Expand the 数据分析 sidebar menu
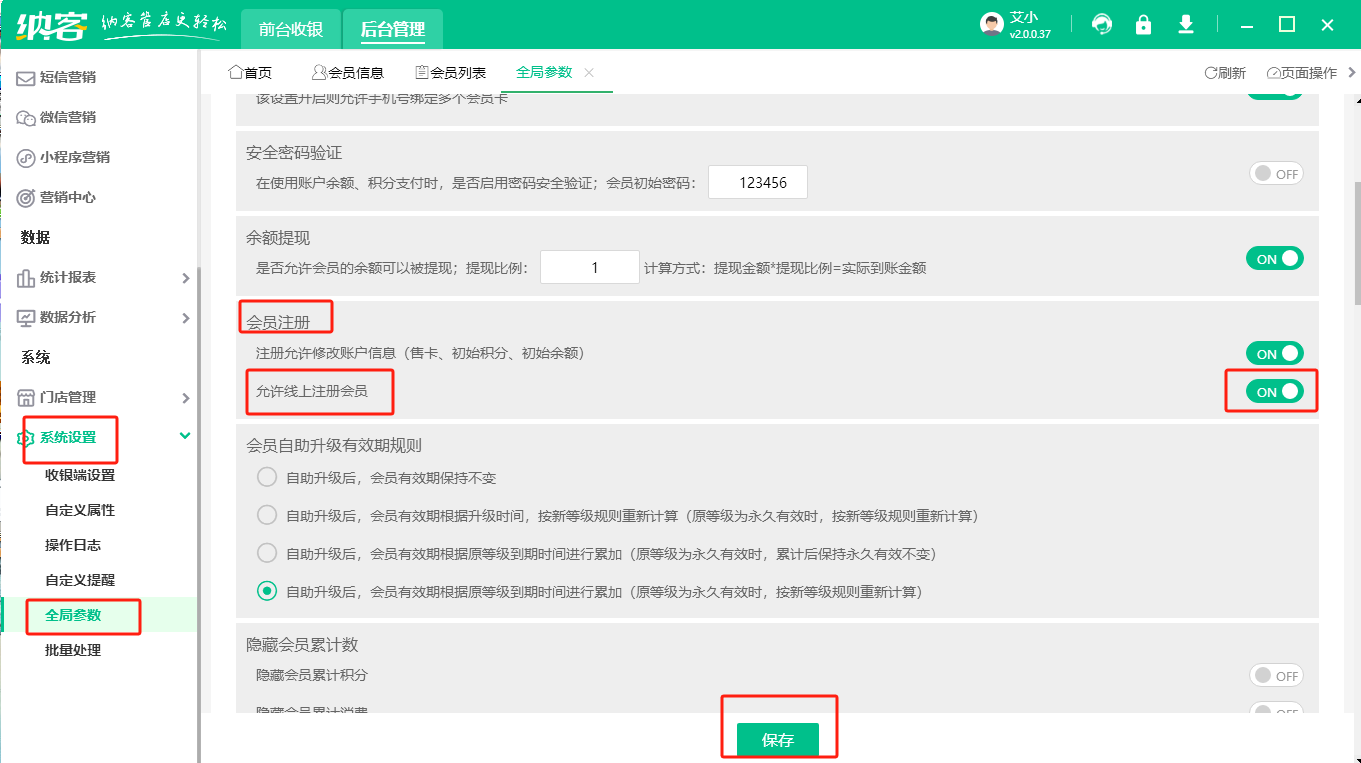Viewport: 1361px width, 763px height. tap(100, 317)
